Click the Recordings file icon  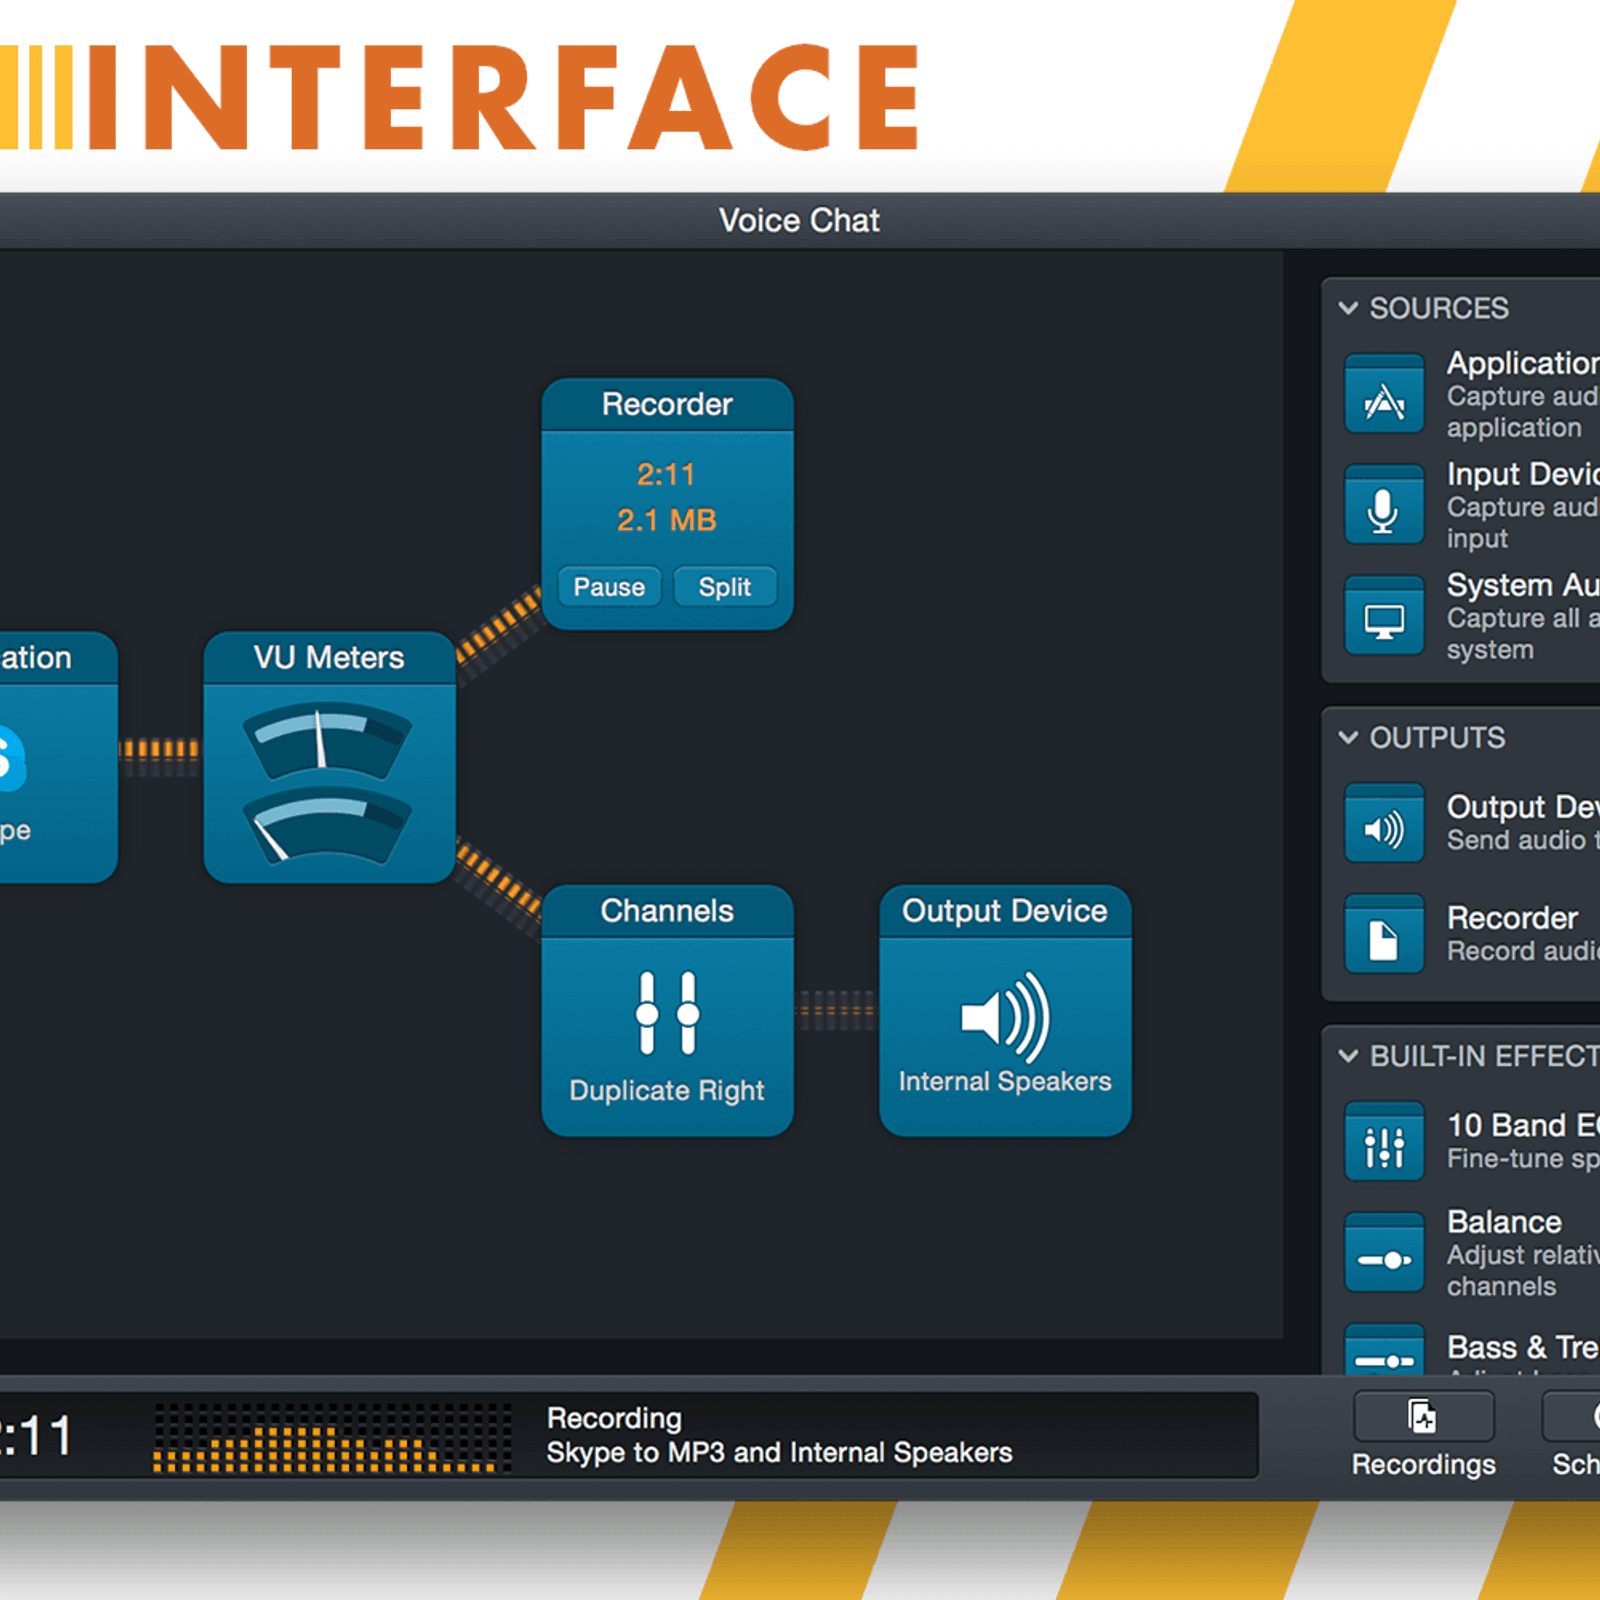[1423, 1416]
